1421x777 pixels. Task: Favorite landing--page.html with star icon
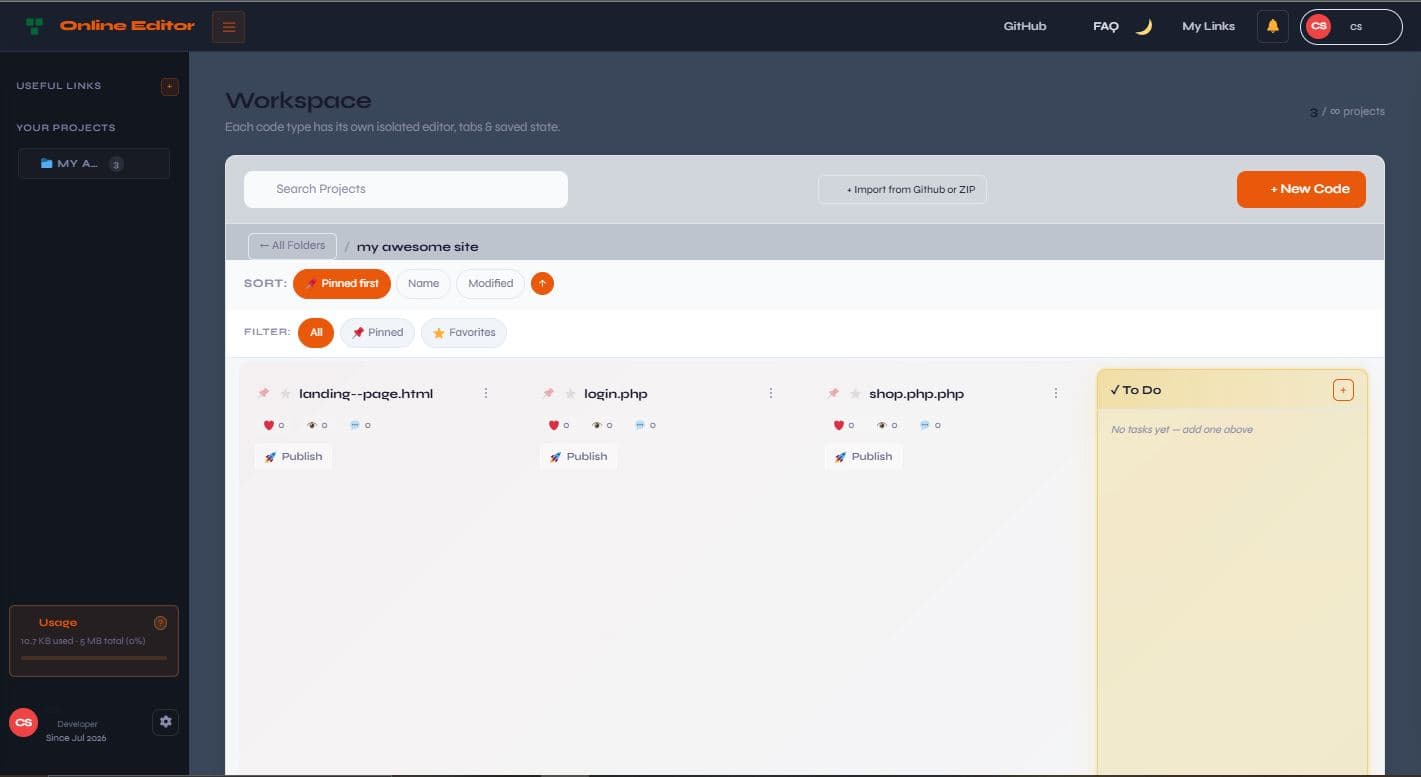(x=285, y=394)
